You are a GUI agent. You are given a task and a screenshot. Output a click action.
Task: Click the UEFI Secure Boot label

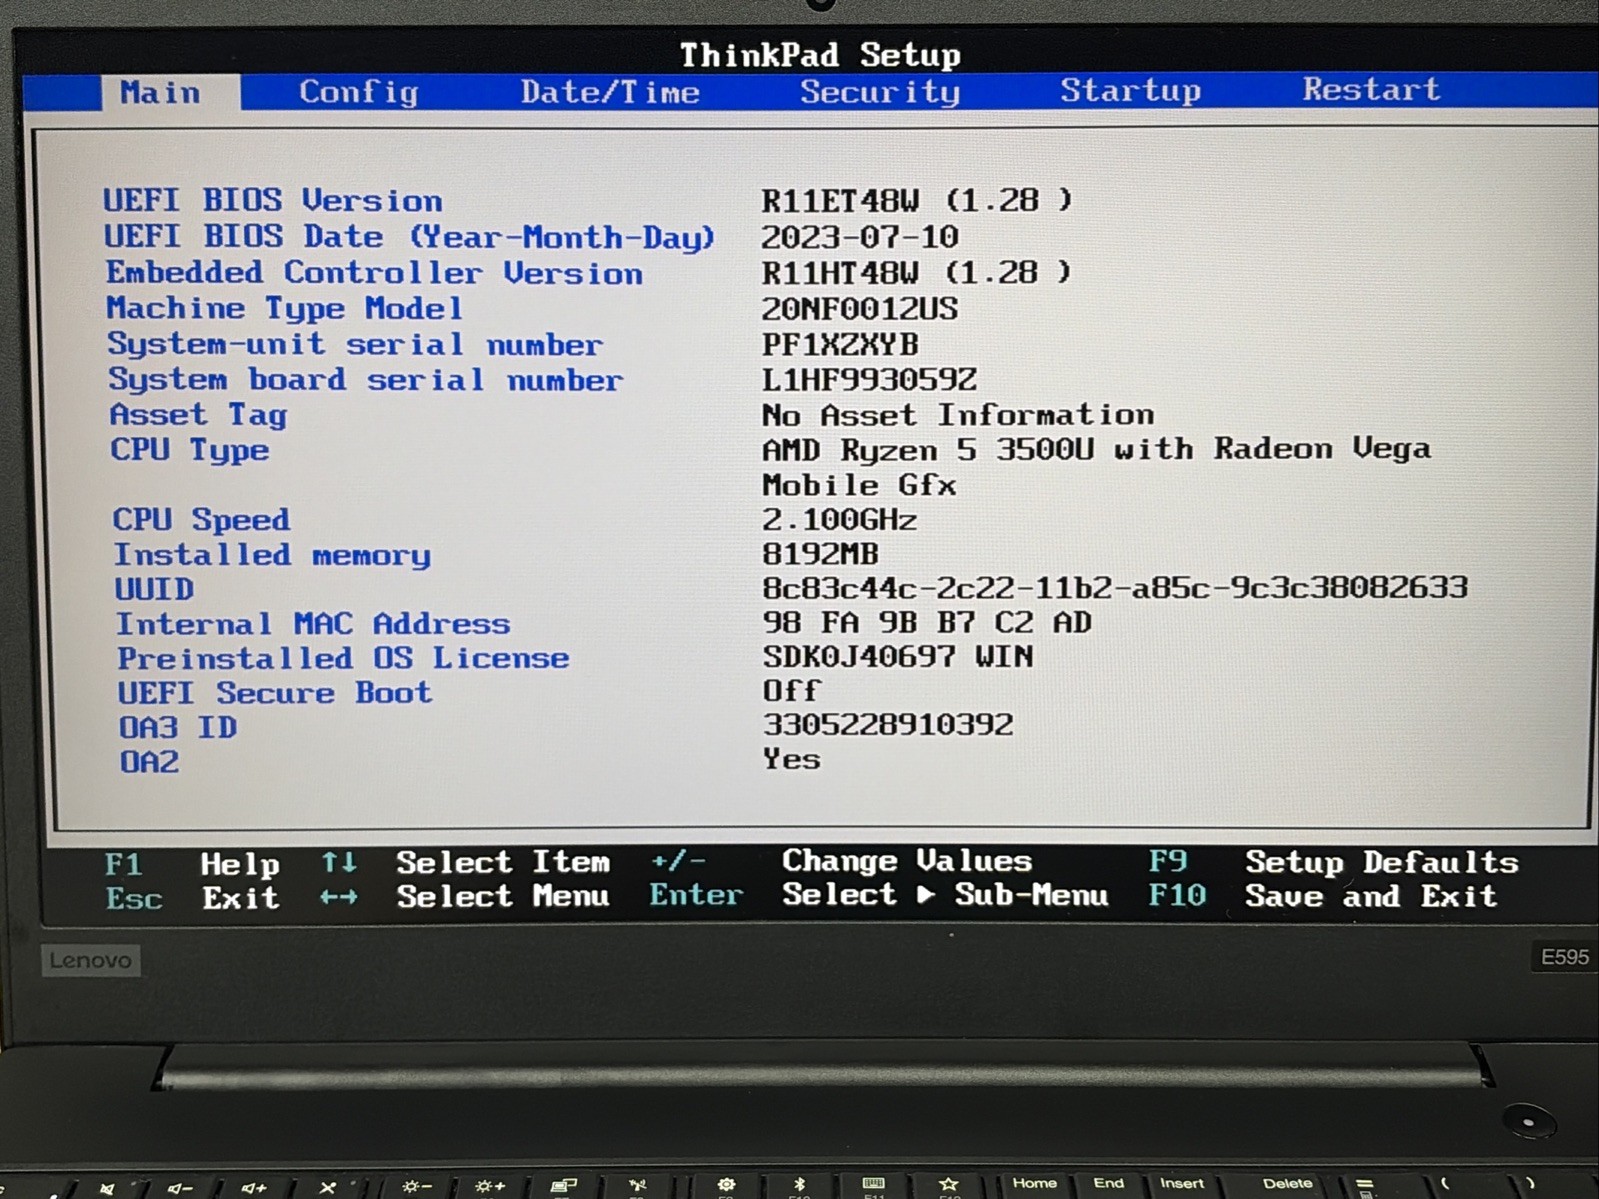coord(275,693)
